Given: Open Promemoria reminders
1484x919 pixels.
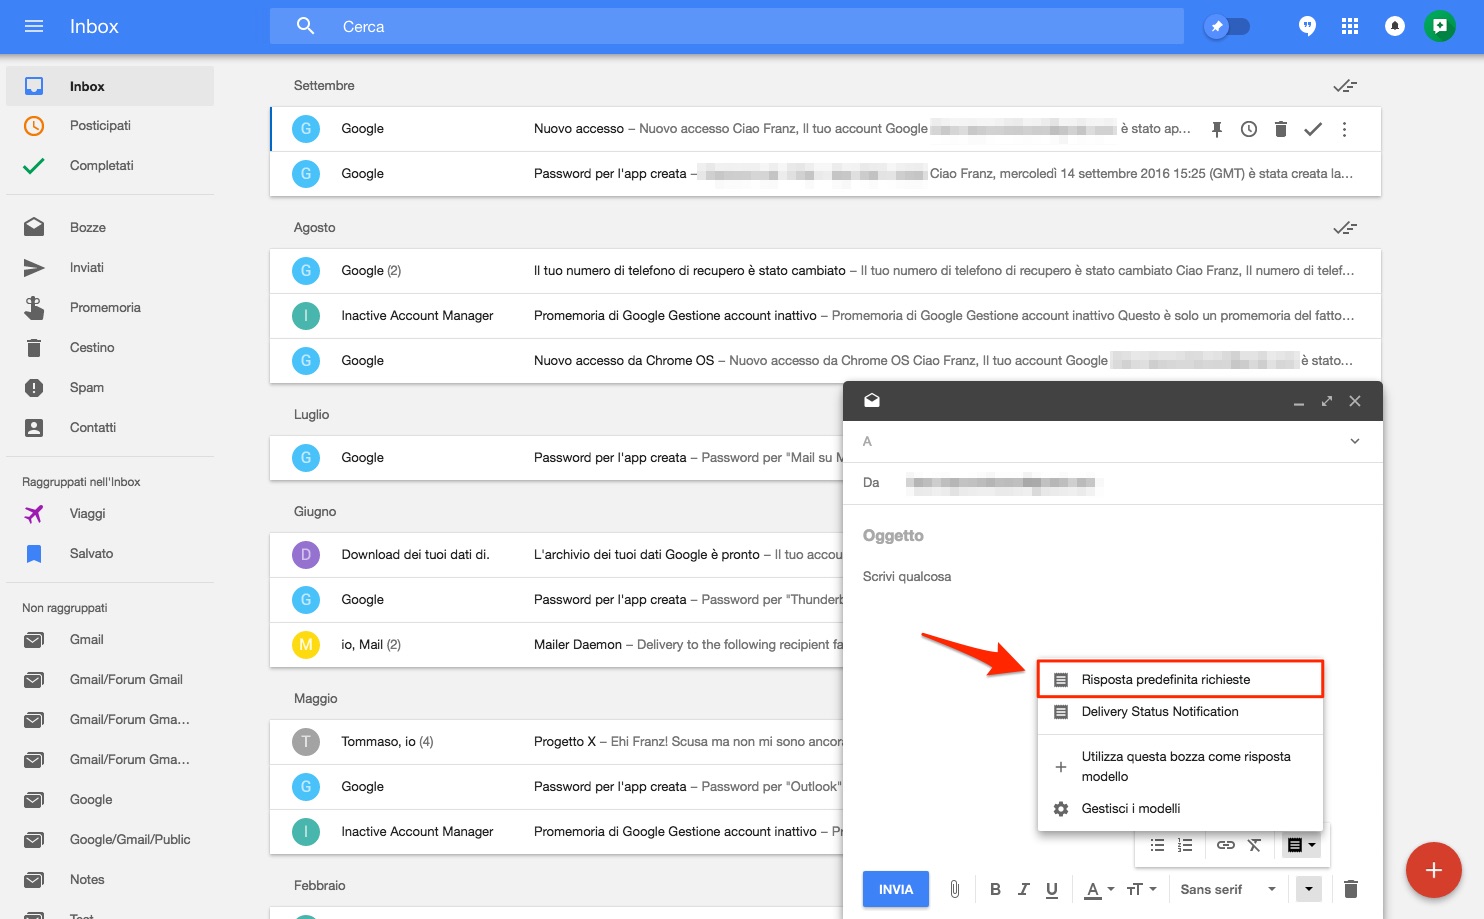Looking at the screenshot, I should (x=110, y=307).
